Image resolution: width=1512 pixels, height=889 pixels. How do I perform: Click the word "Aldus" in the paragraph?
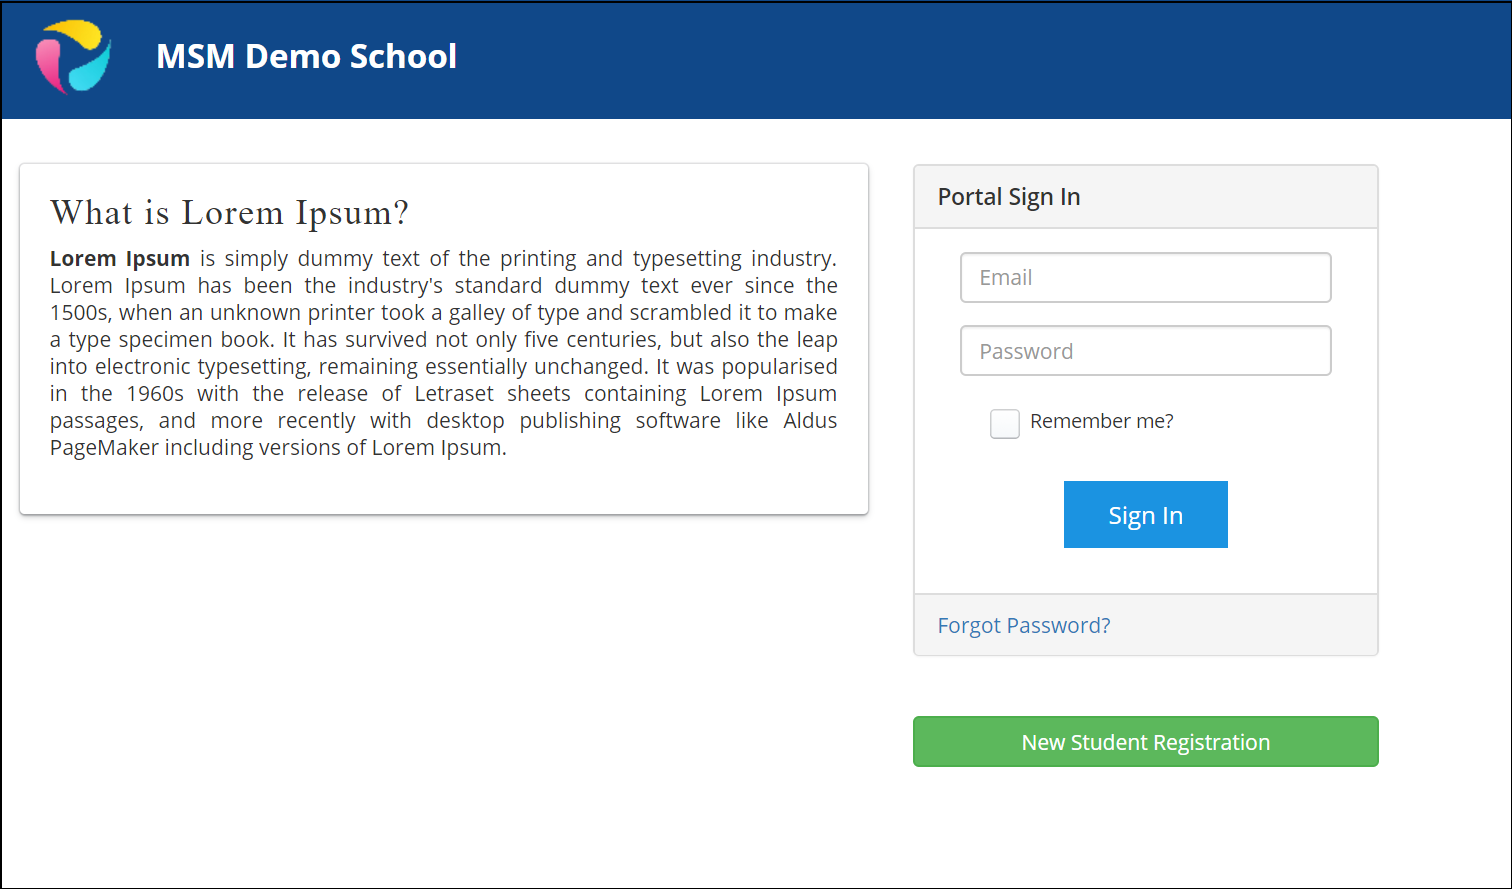pyautogui.click(x=810, y=420)
